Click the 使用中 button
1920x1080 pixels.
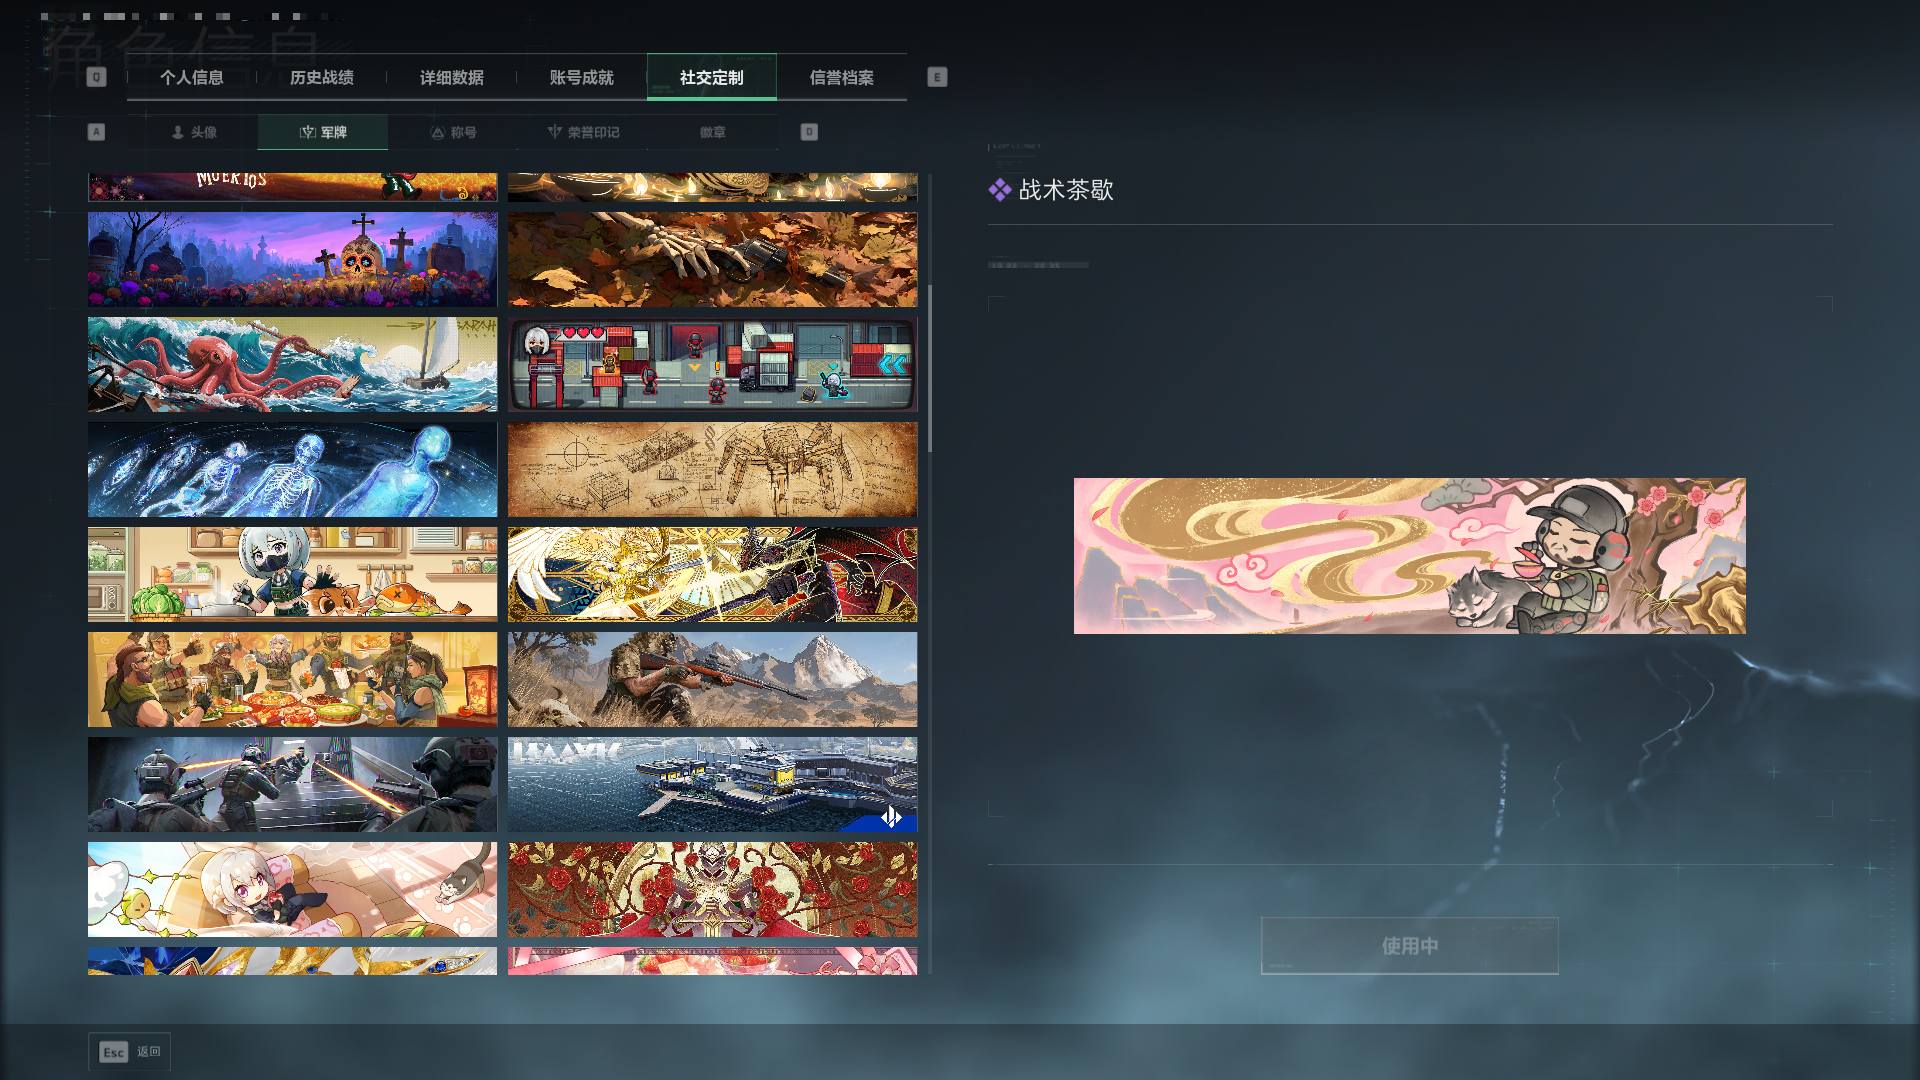[1410, 945]
